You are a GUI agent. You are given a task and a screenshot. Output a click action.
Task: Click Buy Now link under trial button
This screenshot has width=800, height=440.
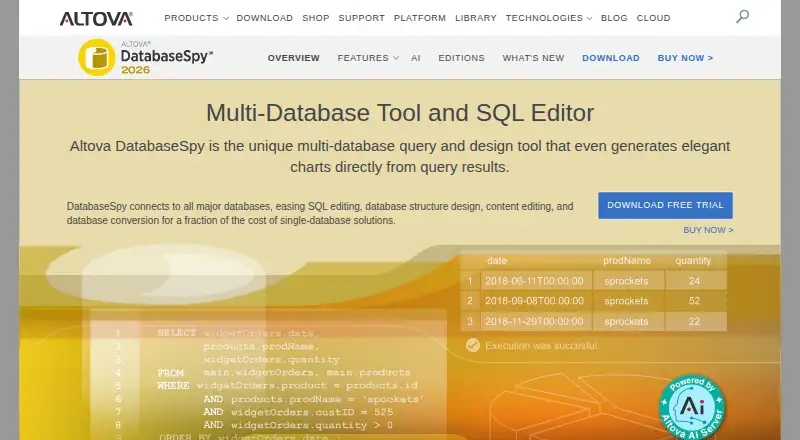coord(708,230)
